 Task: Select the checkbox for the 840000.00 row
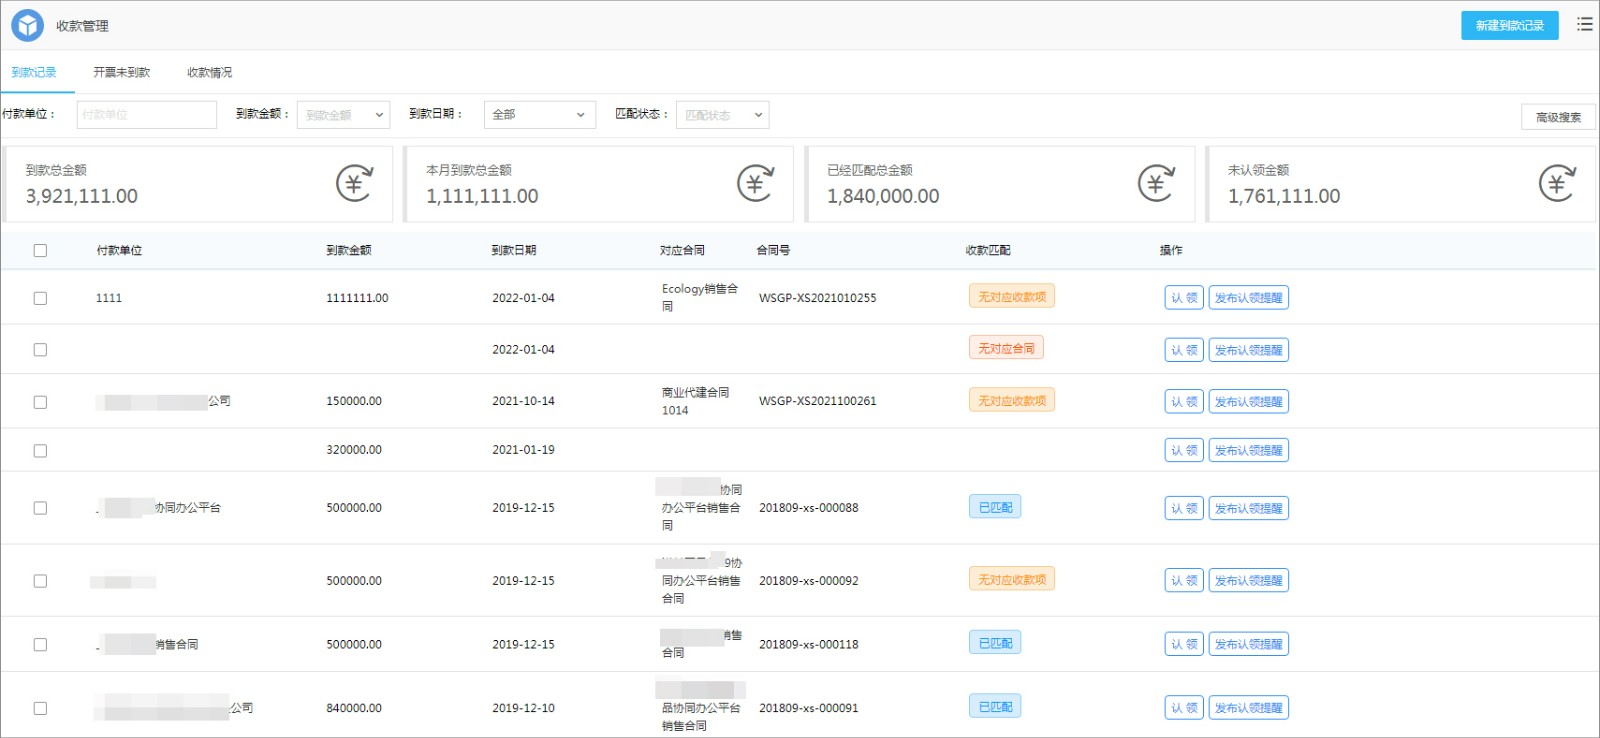pyautogui.click(x=40, y=708)
